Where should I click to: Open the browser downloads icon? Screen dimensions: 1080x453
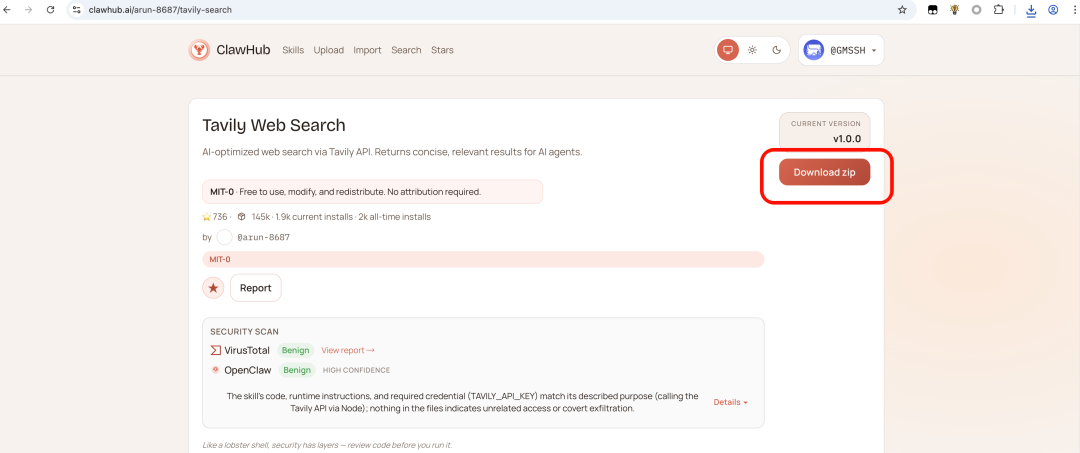coord(1031,10)
